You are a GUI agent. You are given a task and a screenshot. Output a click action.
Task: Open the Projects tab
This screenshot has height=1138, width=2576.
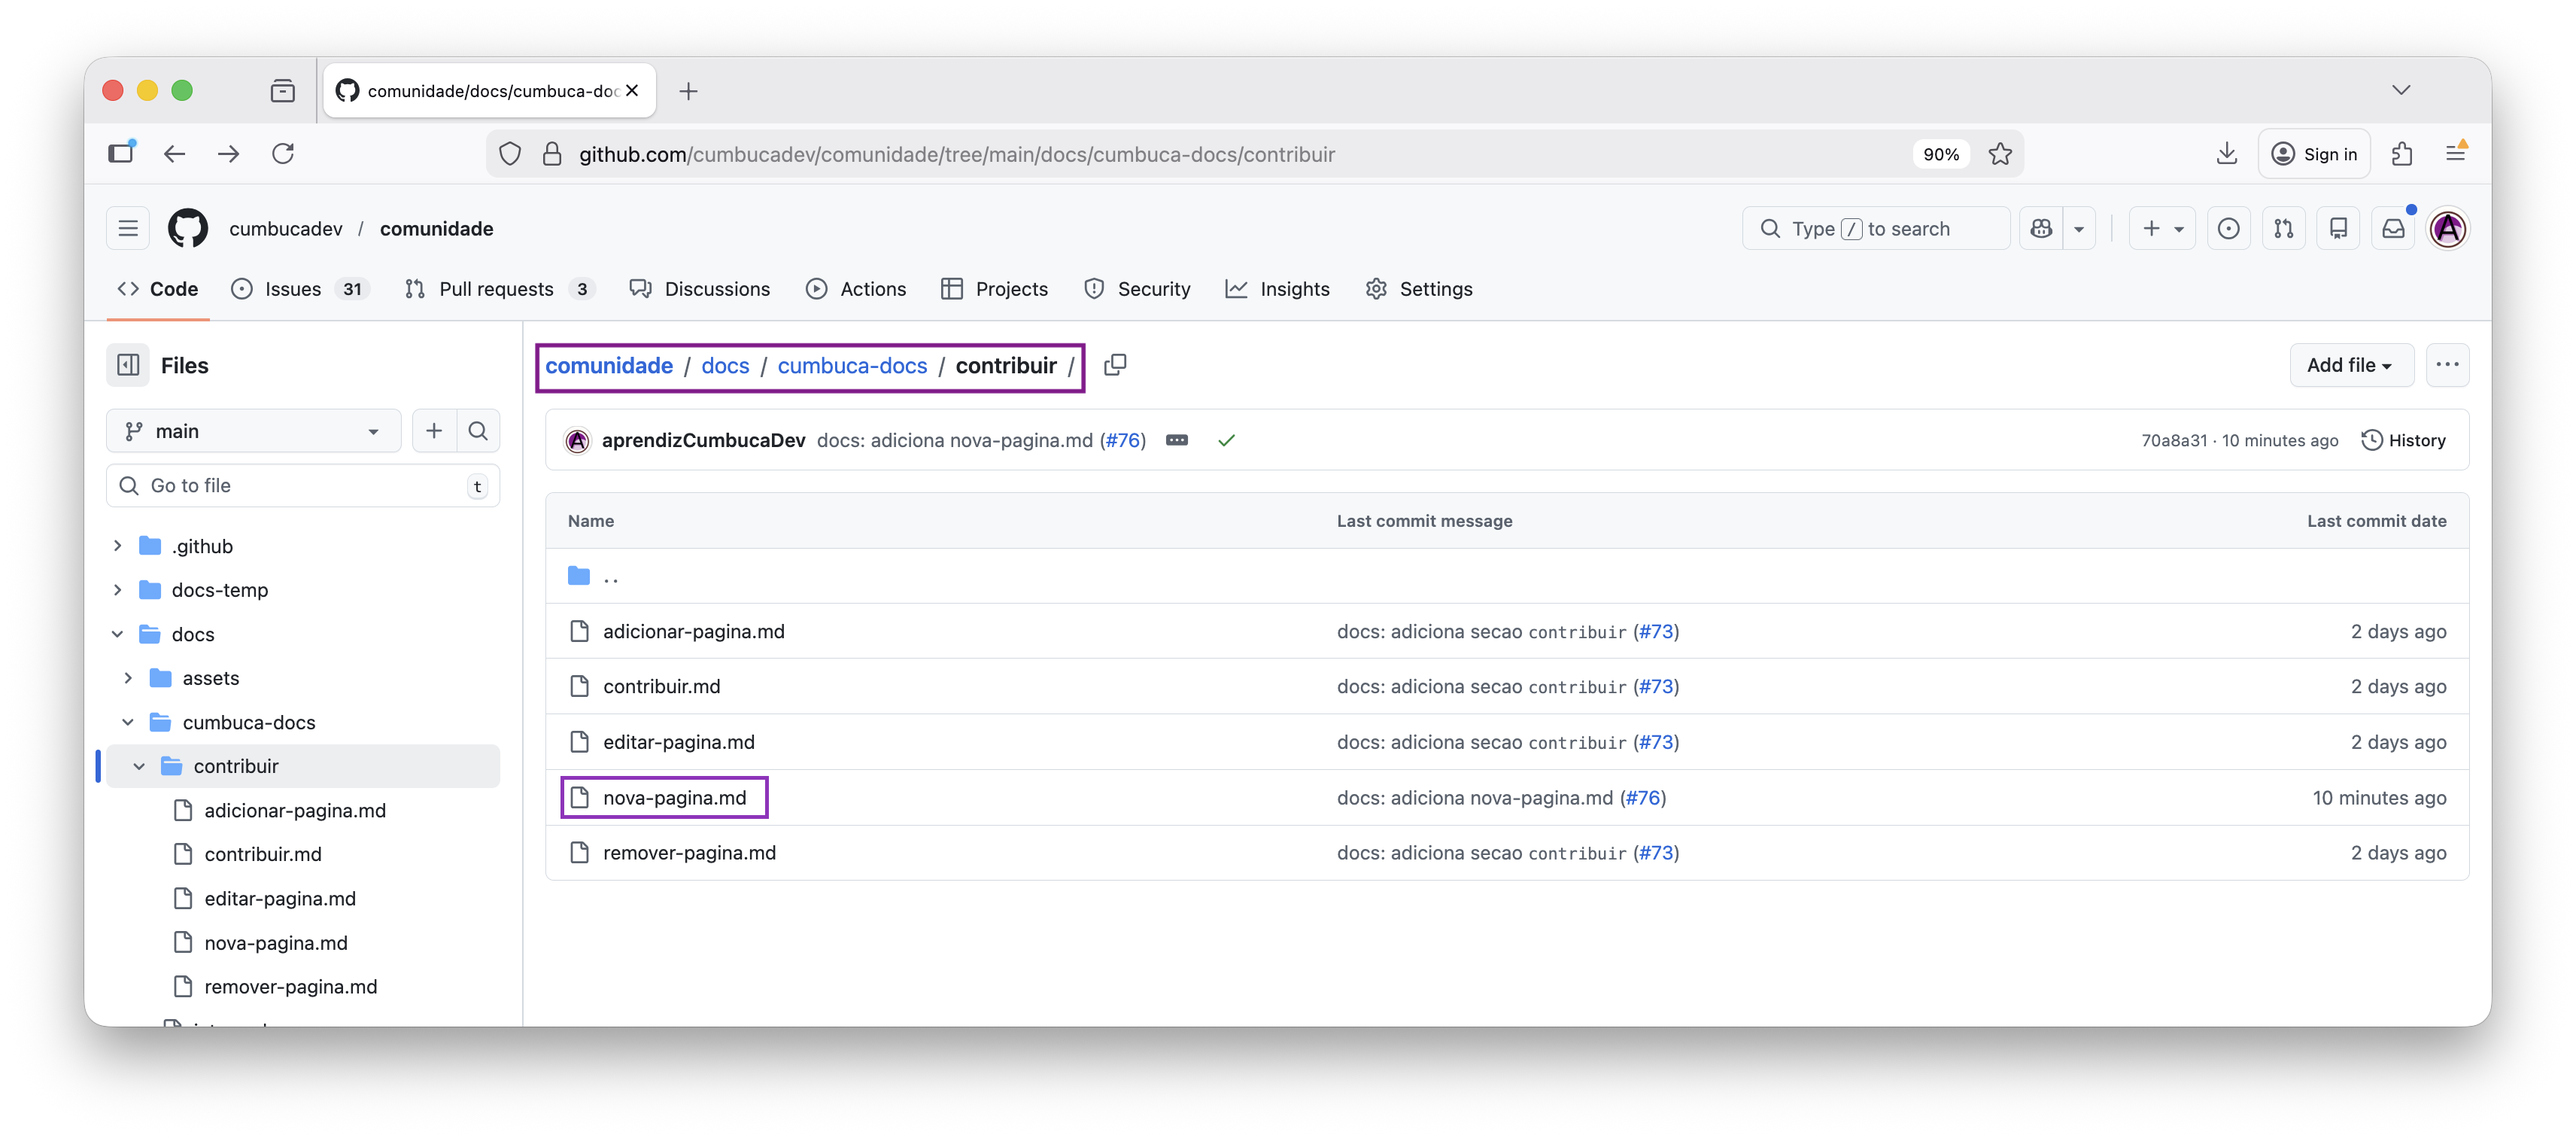coord(994,289)
